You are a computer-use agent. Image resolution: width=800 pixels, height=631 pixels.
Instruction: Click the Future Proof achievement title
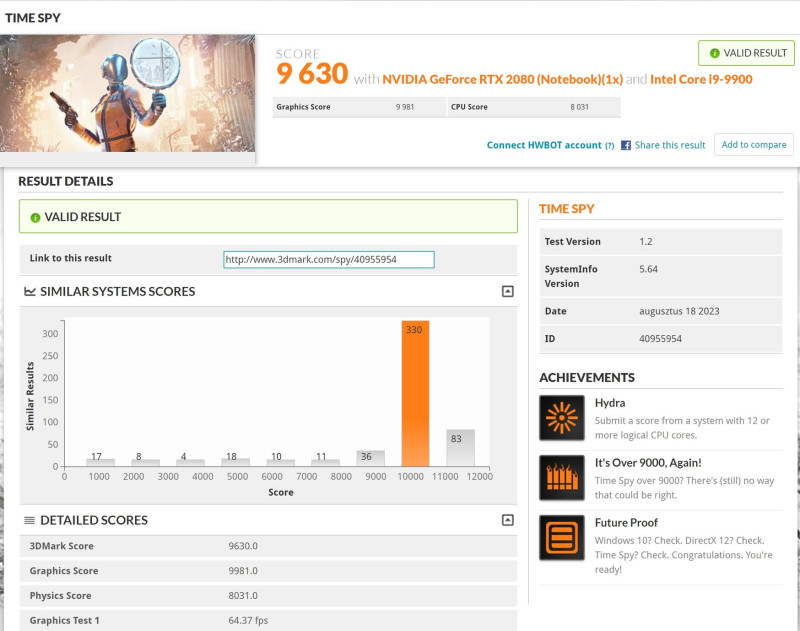(626, 523)
